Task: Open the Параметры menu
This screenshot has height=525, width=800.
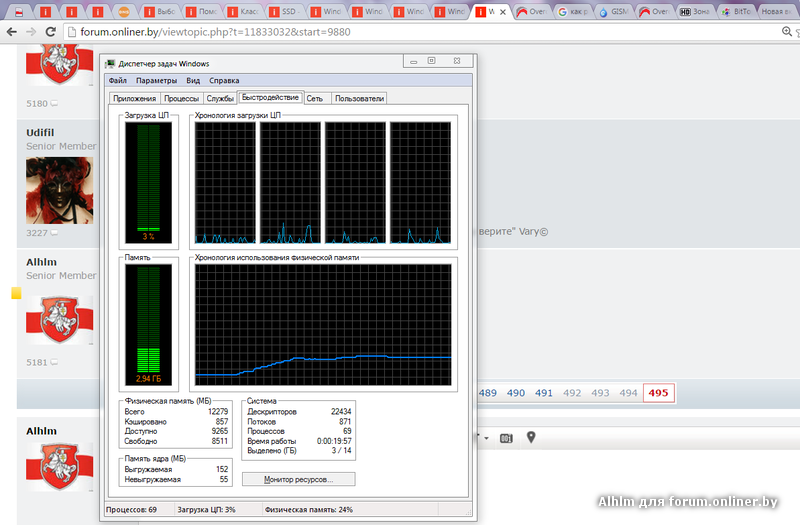Action: 156,80
